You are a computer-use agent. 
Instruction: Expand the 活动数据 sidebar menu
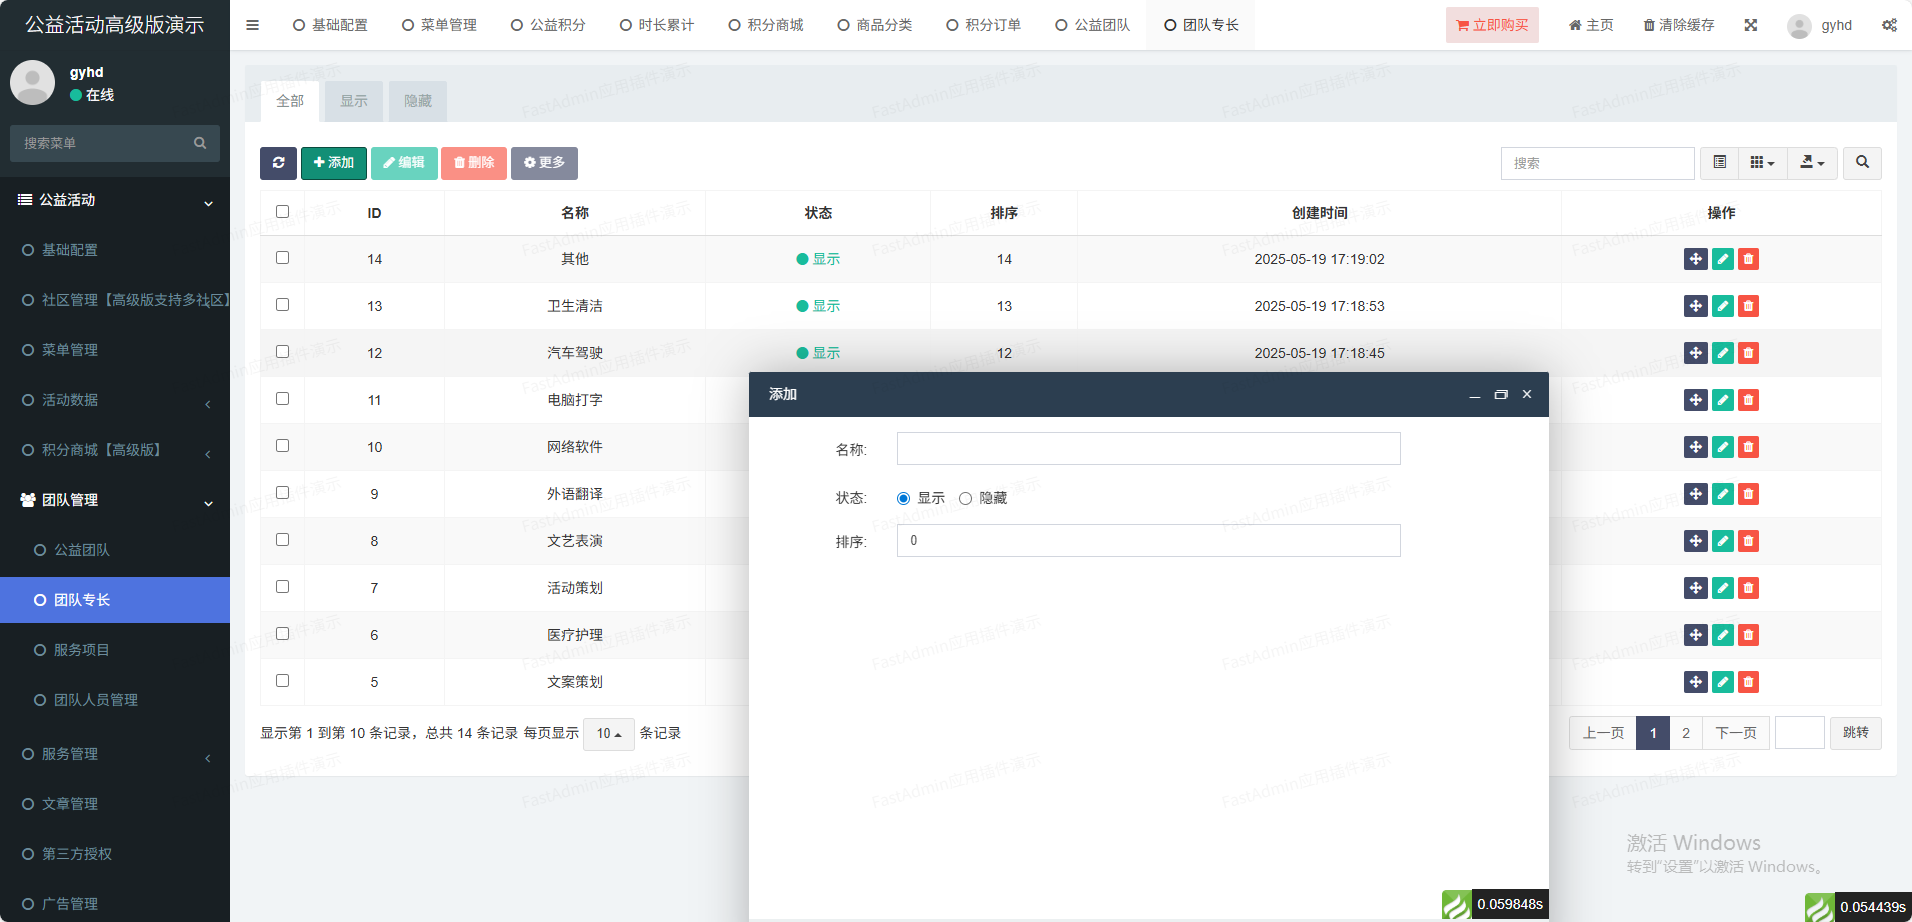[115, 400]
